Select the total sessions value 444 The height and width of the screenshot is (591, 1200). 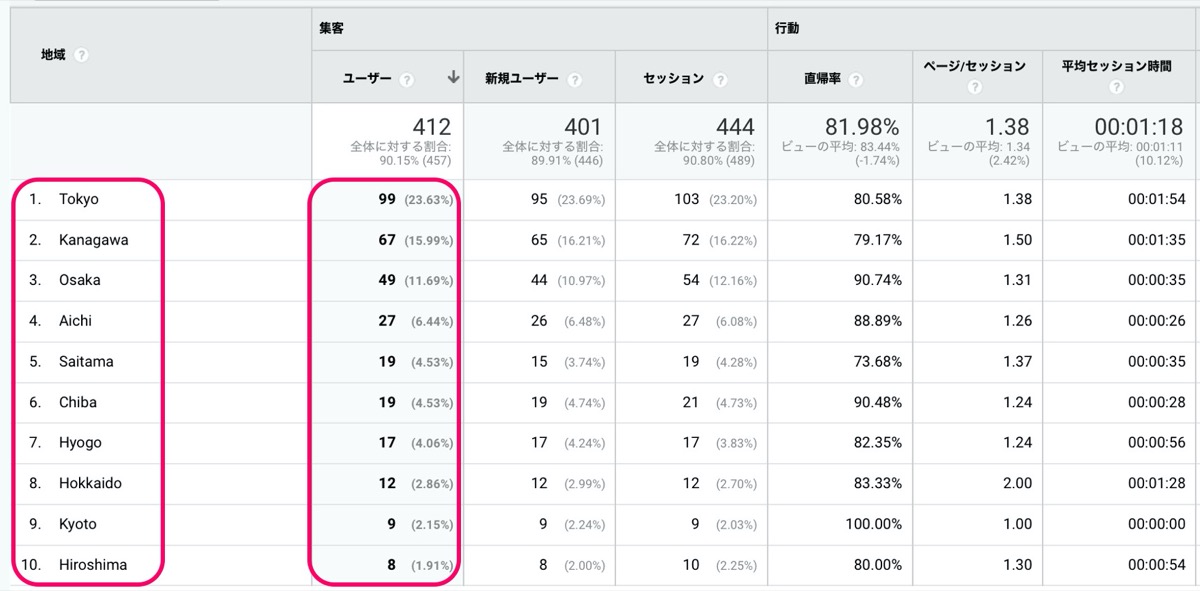(x=736, y=127)
